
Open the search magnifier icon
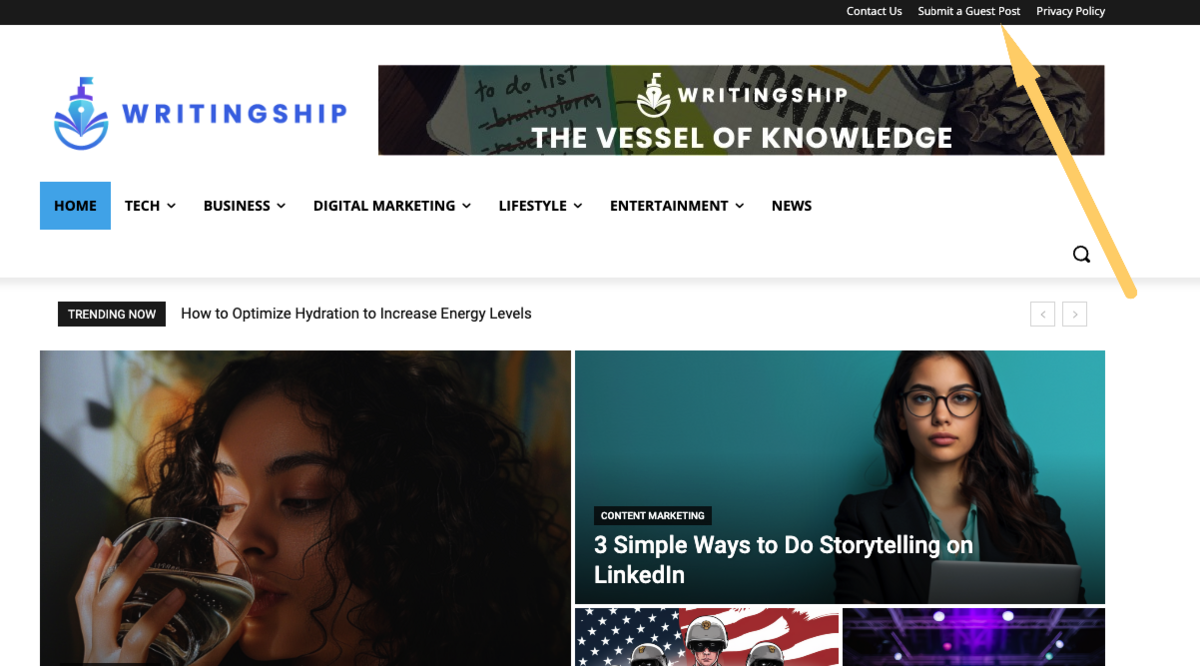pyautogui.click(x=1081, y=254)
